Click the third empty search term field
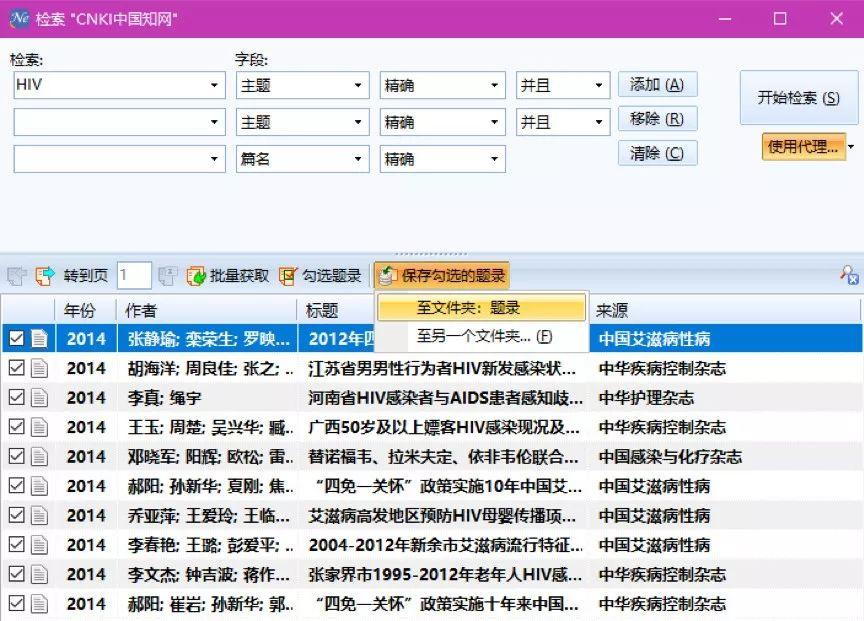The height and width of the screenshot is (621, 864). (120, 159)
